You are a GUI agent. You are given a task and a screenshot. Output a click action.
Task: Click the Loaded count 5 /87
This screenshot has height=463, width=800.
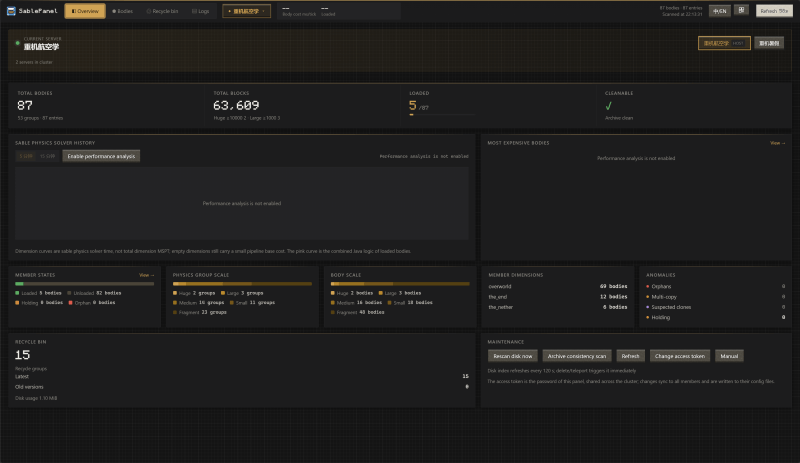click(x=419, y=106)
